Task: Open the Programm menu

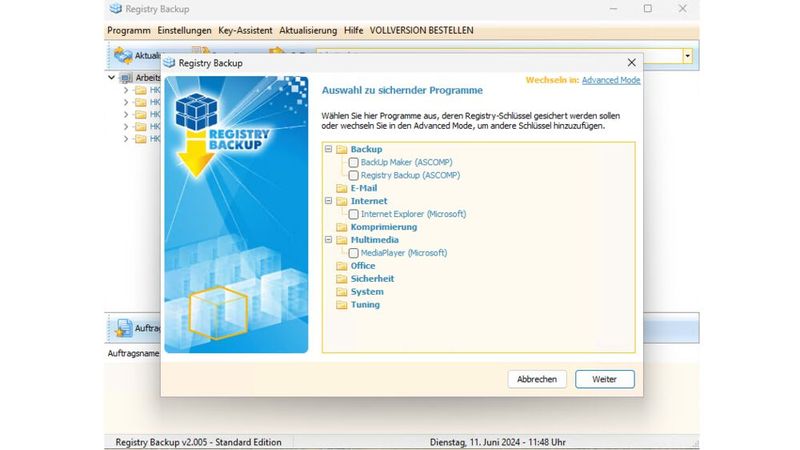Action: 129,31
